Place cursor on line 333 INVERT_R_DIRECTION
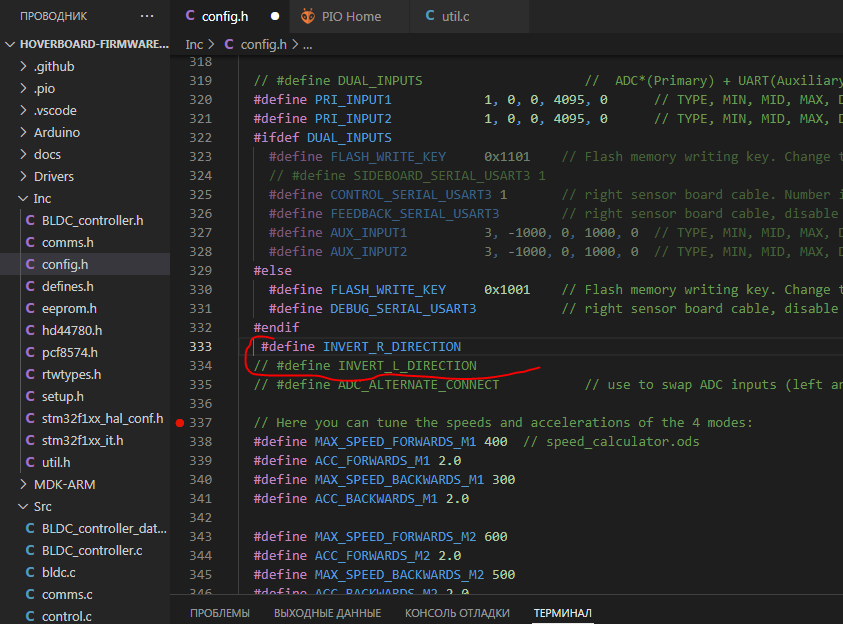The image size is (843, 624). (x=391, y=347)
